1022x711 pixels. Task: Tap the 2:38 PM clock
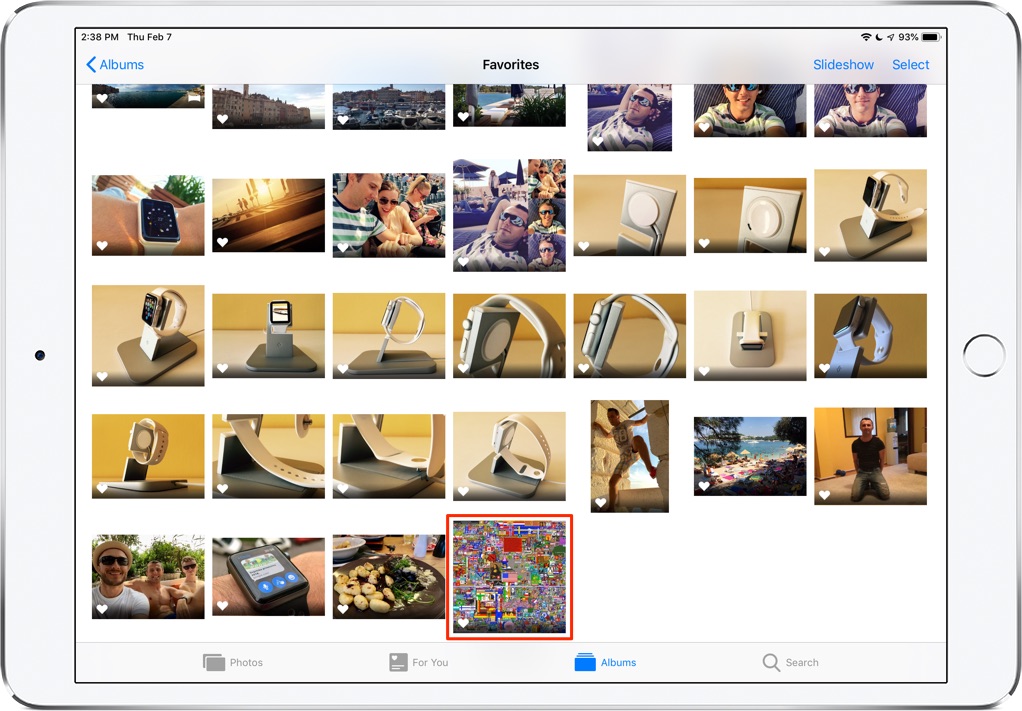[100, 37]
